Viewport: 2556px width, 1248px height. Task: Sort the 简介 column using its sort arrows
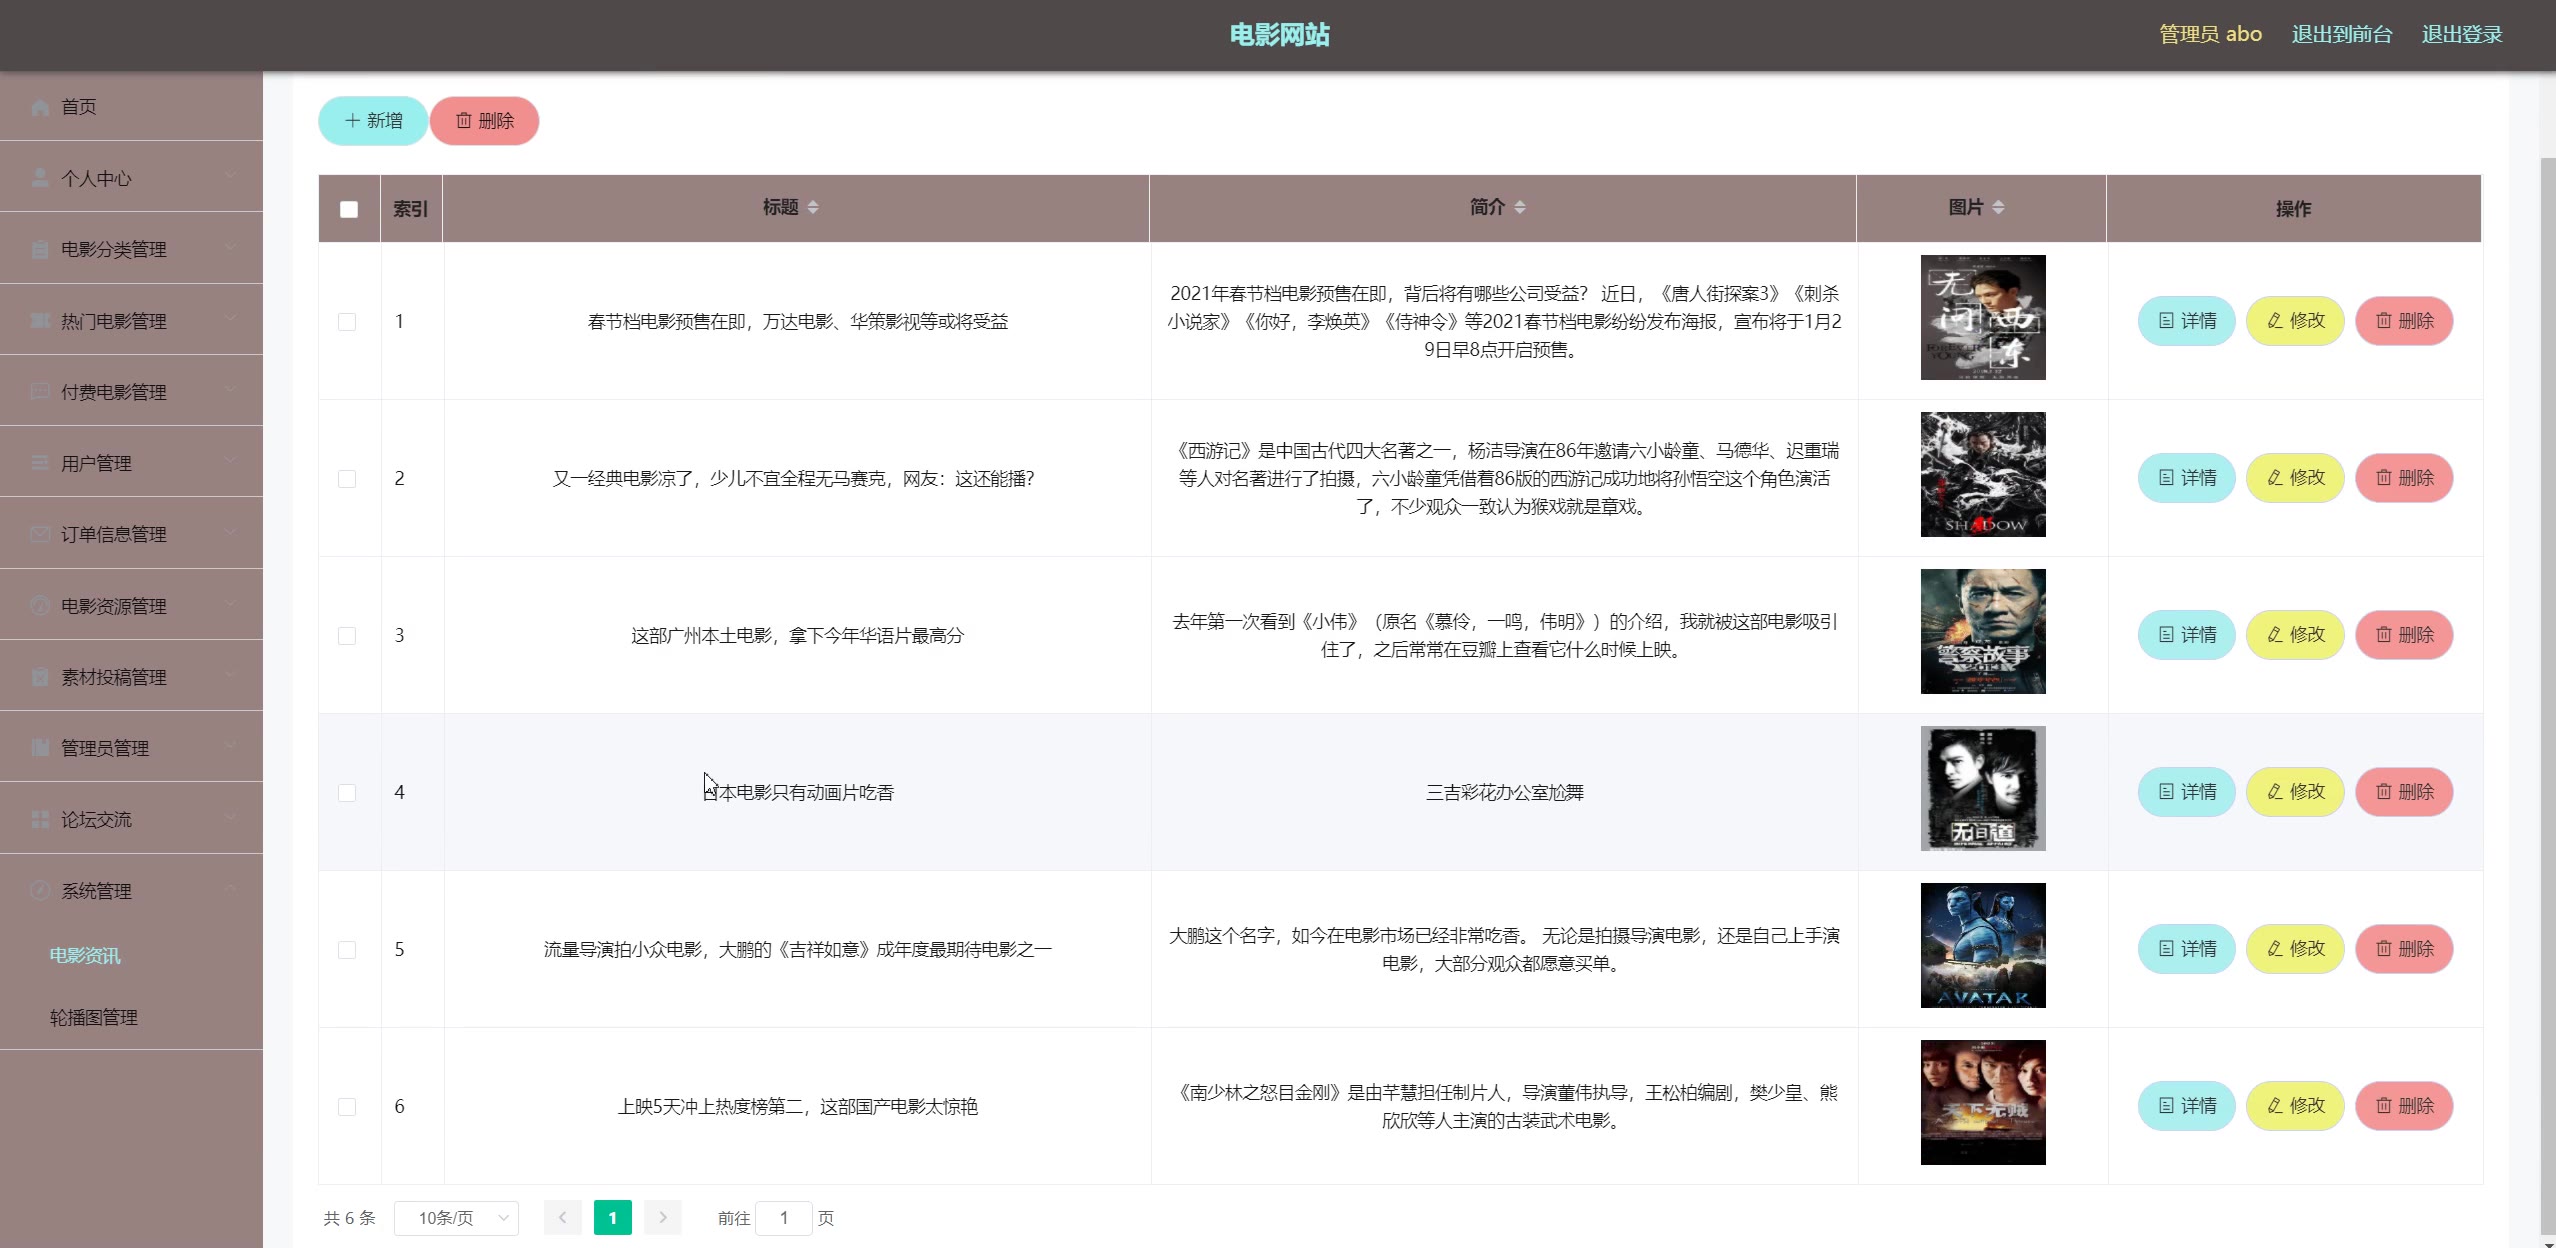(x=1520, y=207)
